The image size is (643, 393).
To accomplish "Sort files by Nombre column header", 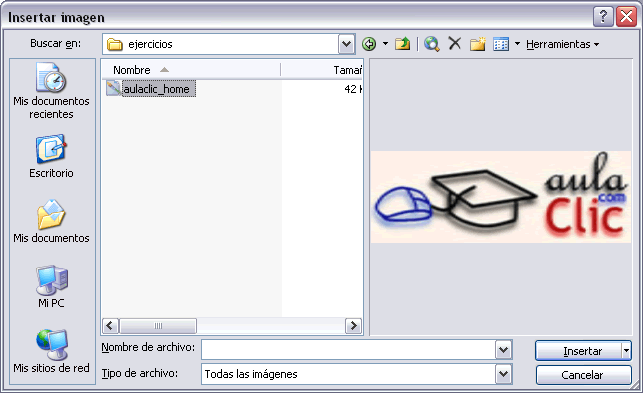I will click(191, 70).
